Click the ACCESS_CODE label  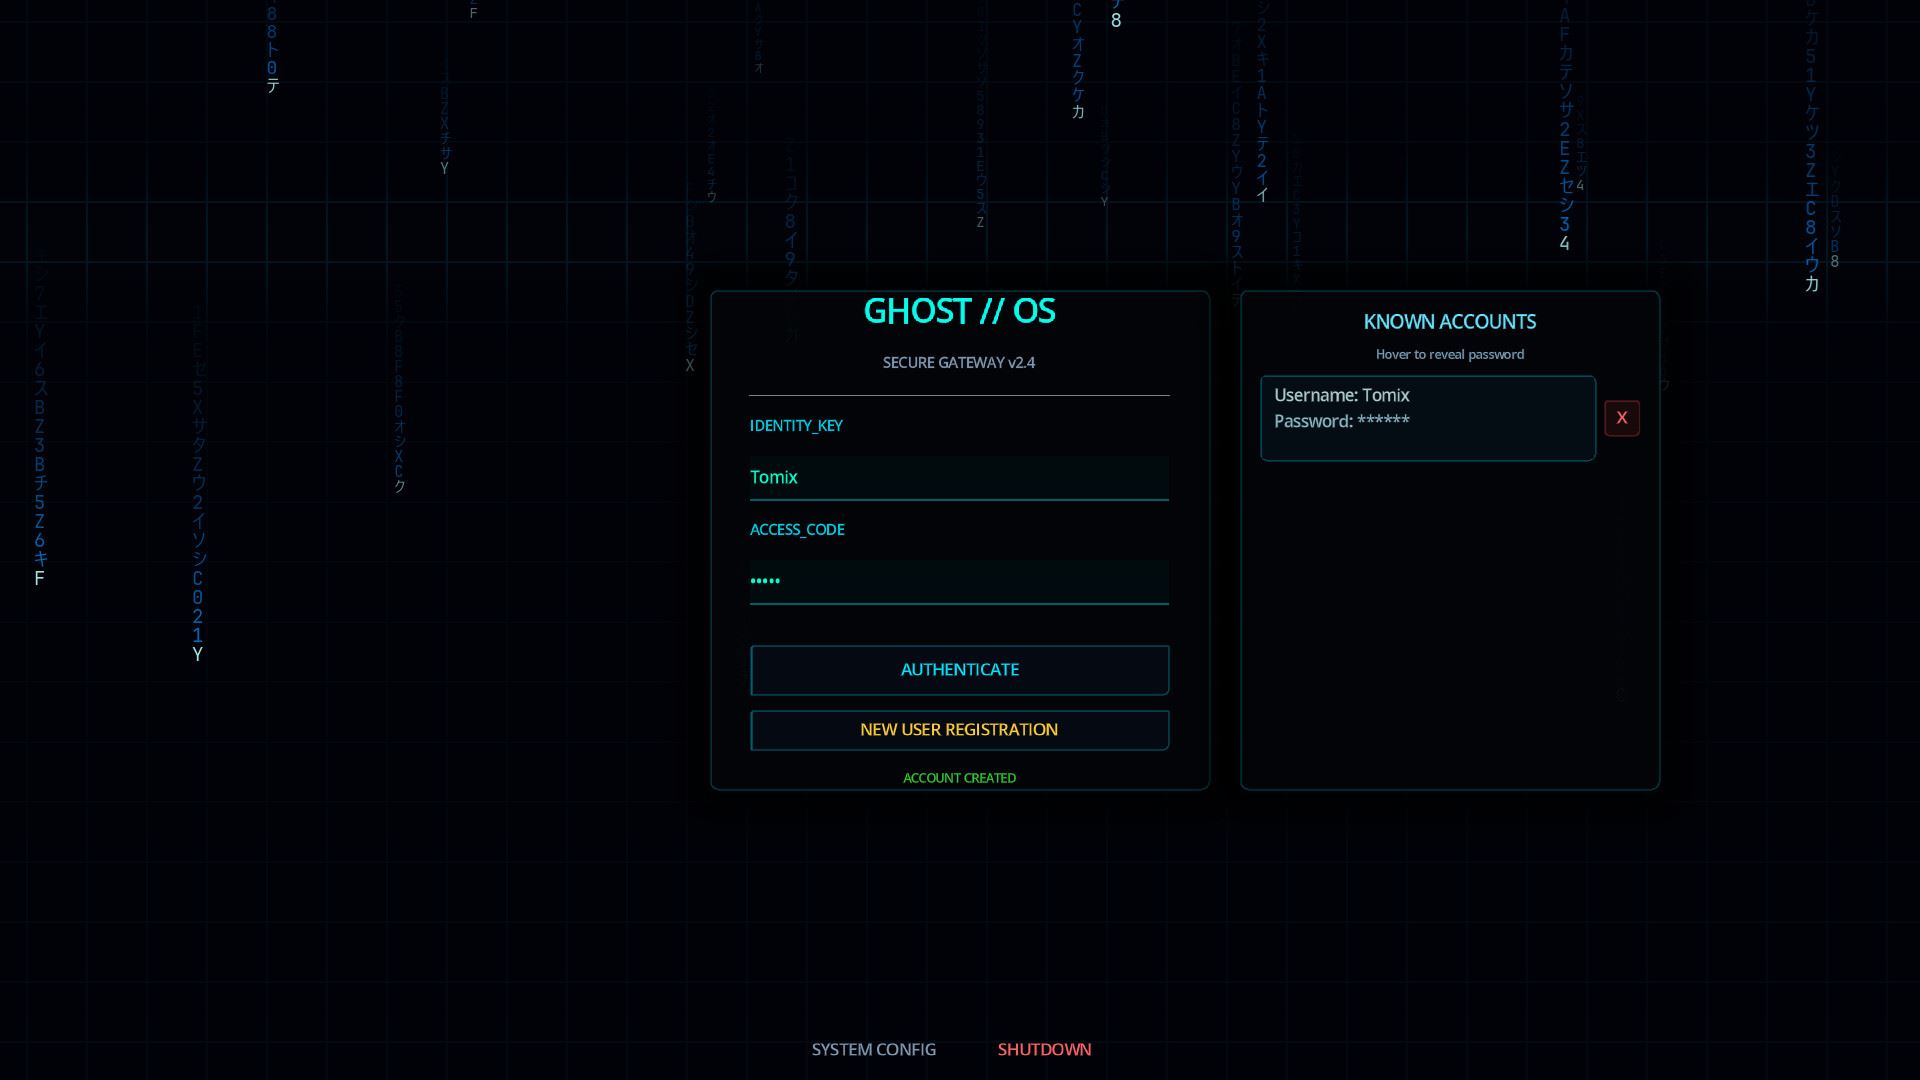(x=797, y=530)
